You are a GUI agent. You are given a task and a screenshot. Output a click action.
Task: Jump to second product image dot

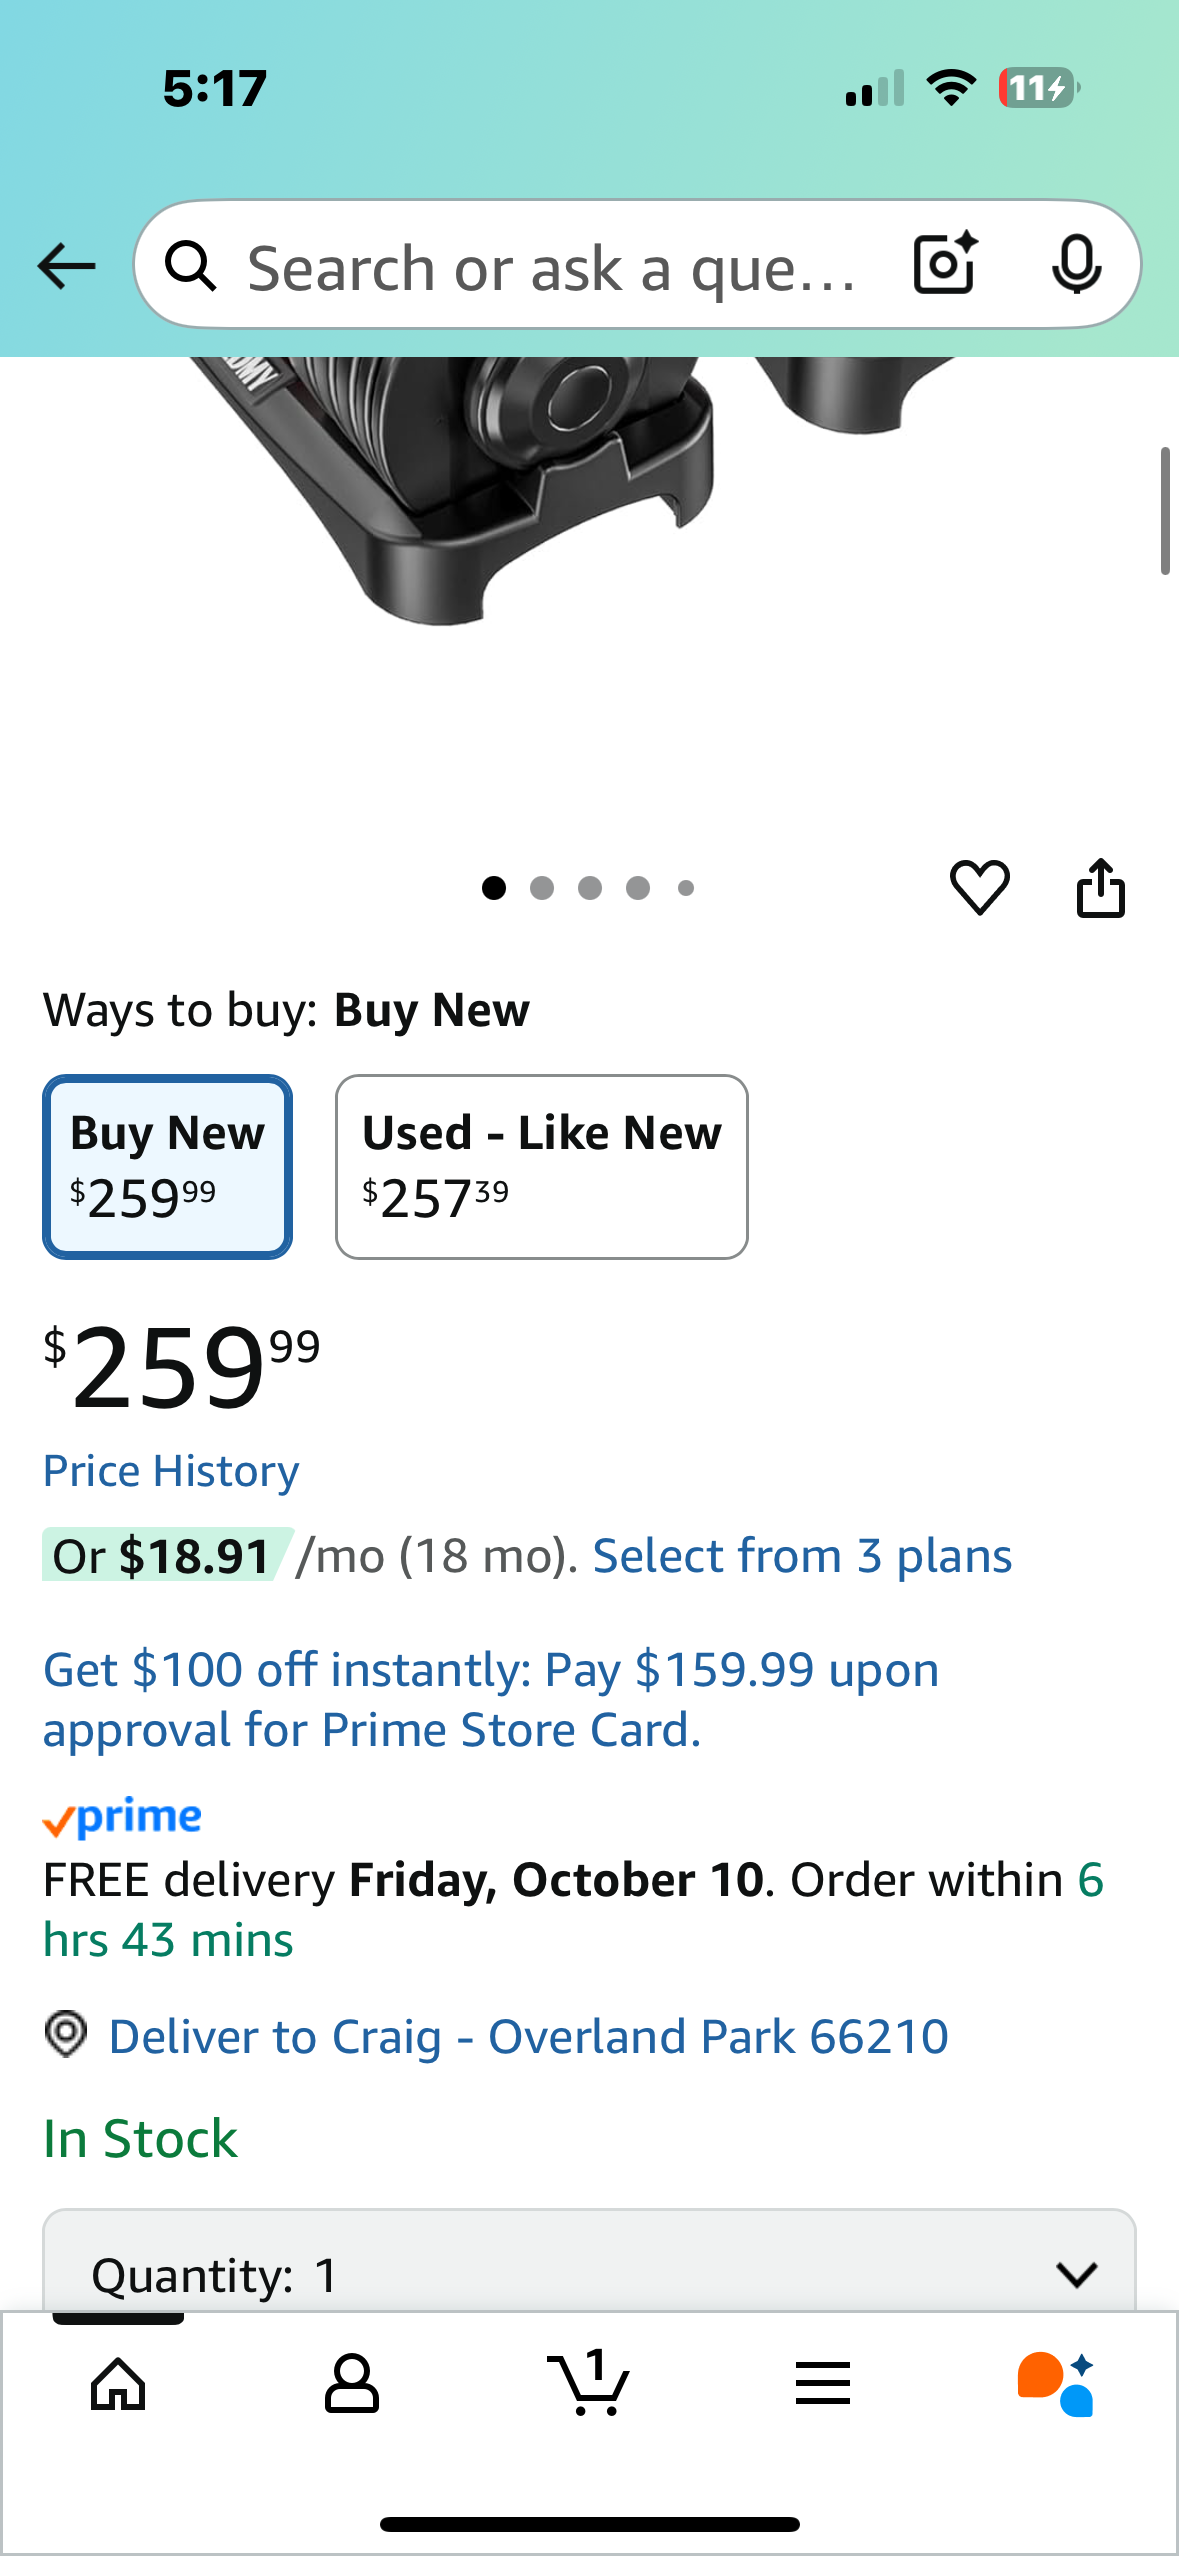(542, 888)
